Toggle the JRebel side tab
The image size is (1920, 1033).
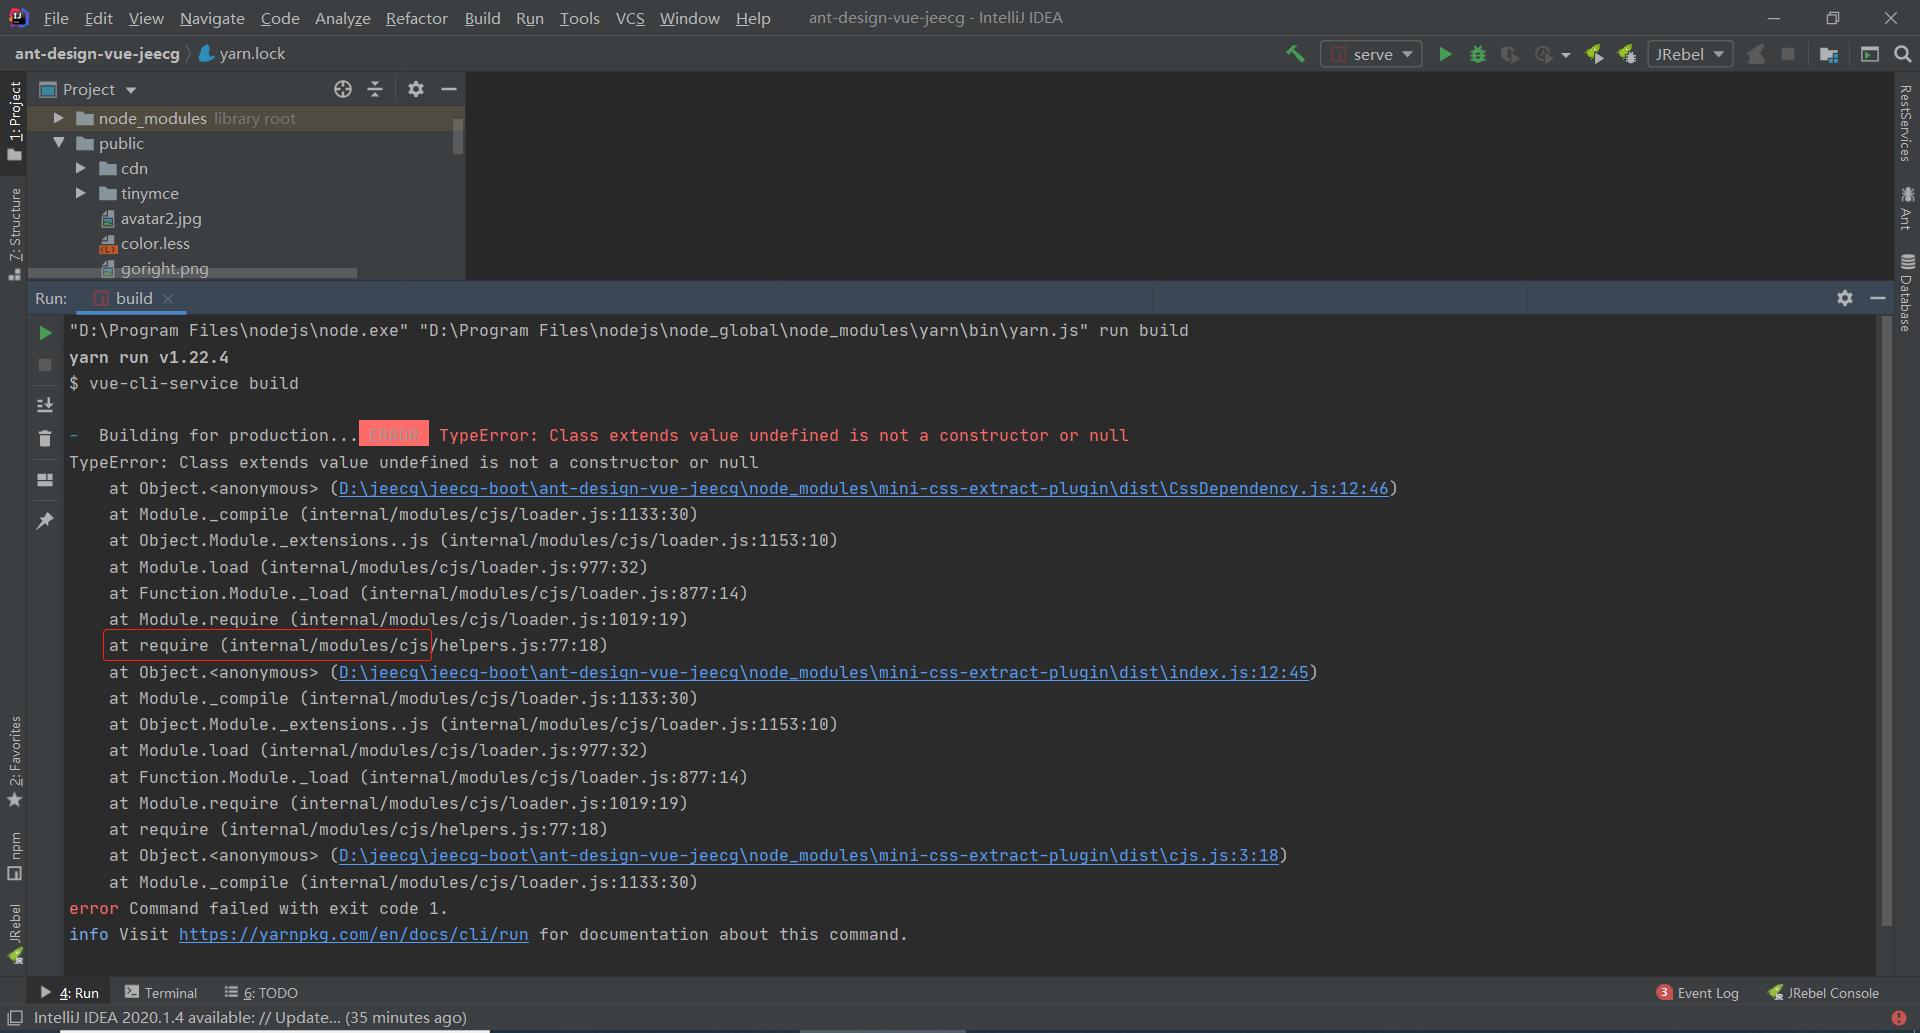14,934
